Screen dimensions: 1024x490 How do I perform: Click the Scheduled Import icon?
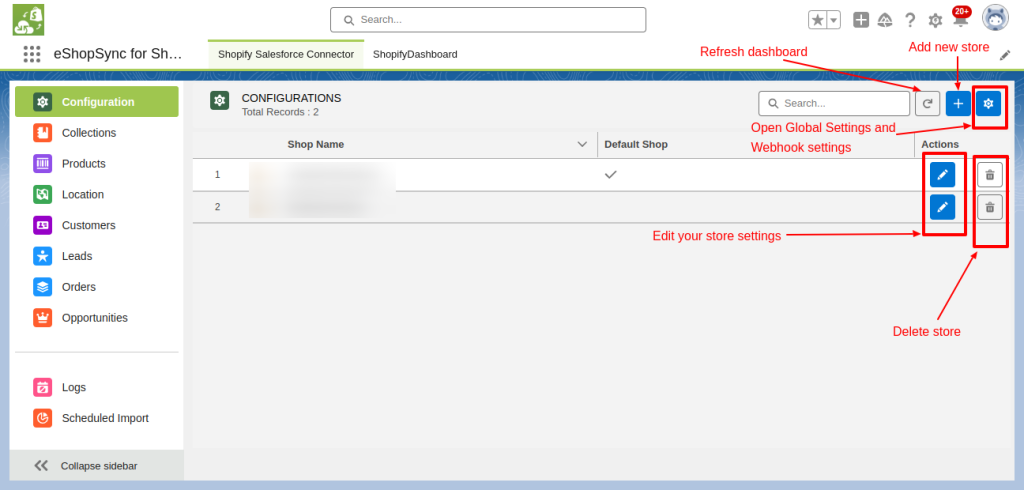(x=42, y=418)
